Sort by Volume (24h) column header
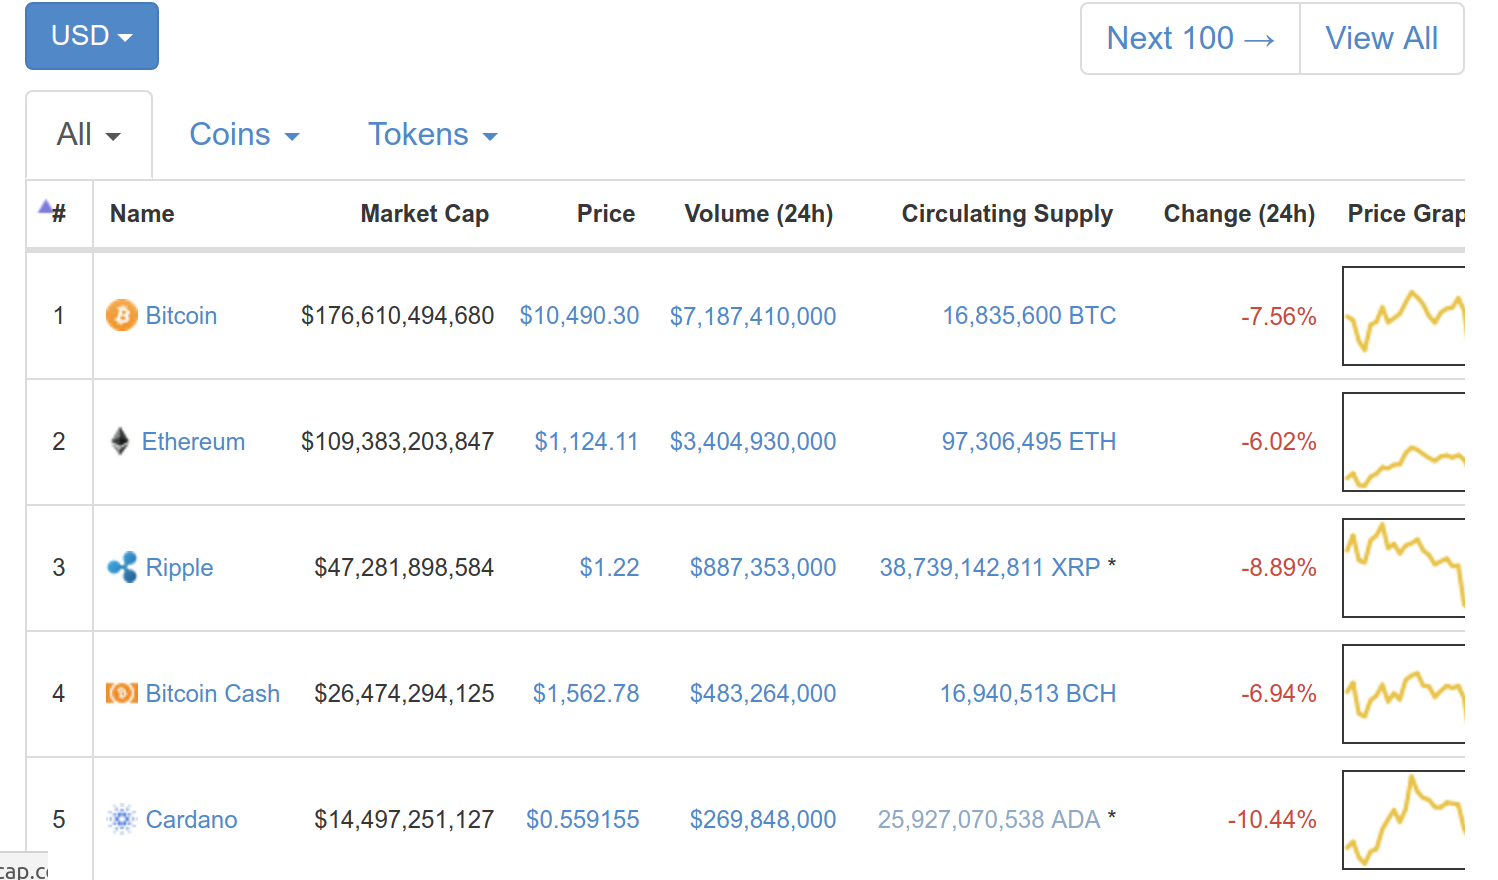The width and height of the screenshot is (1498, 880). [x=759, y=214]
